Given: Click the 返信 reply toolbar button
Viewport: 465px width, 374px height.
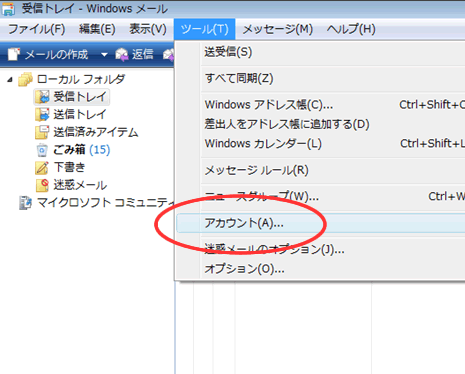Looking at the screenshot, I should point(135,54).
